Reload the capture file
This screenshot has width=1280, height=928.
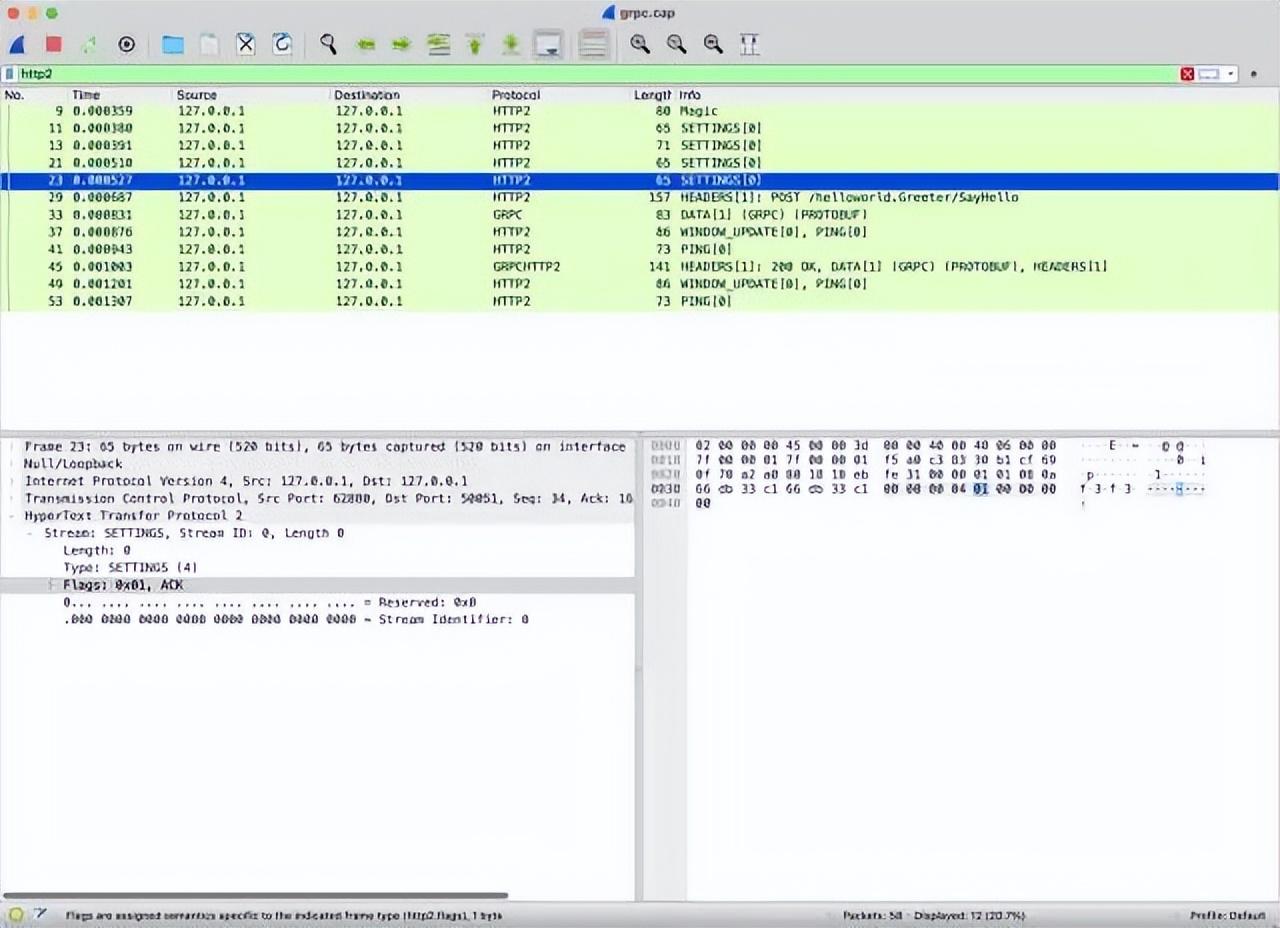(x=282, y=44)
